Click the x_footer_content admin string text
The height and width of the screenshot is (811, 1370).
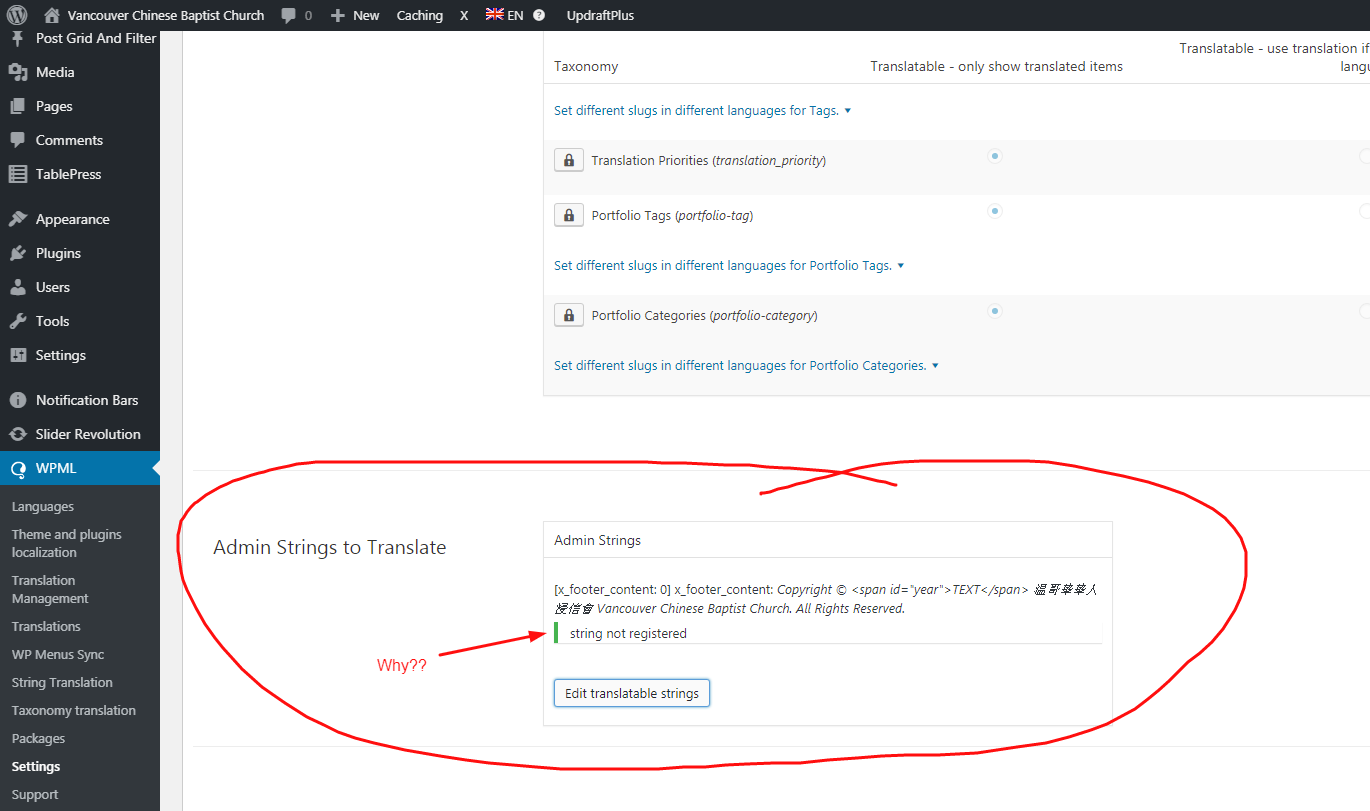(826, 599)
